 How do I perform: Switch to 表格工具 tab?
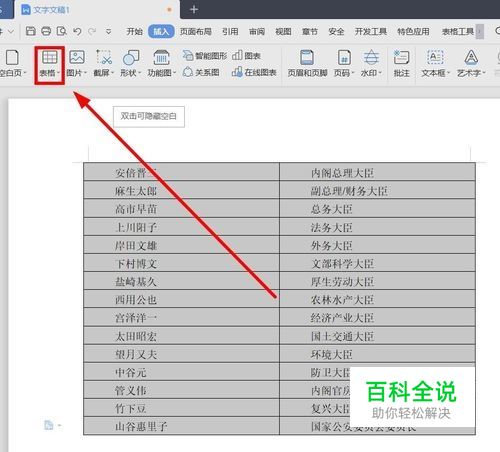coord(458,32)
